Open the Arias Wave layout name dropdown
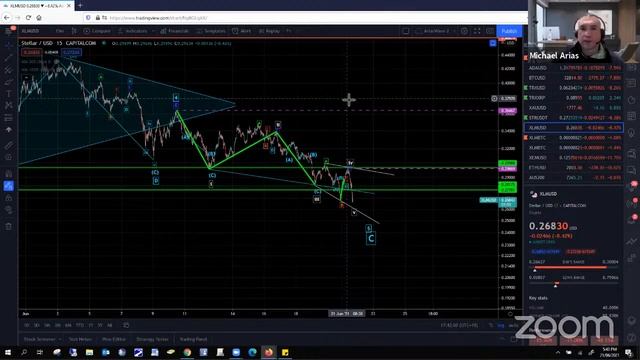The height and width of the screenshot is (360, 640). [435, 31]
